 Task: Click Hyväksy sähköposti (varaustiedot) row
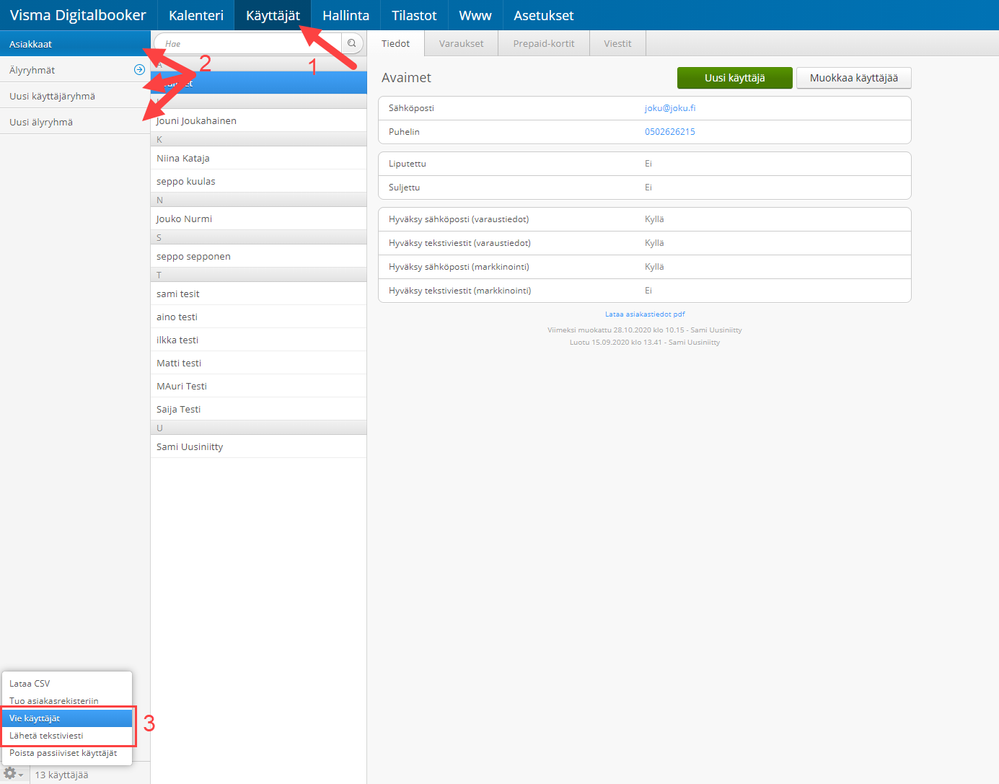click(x=645, y=219)
